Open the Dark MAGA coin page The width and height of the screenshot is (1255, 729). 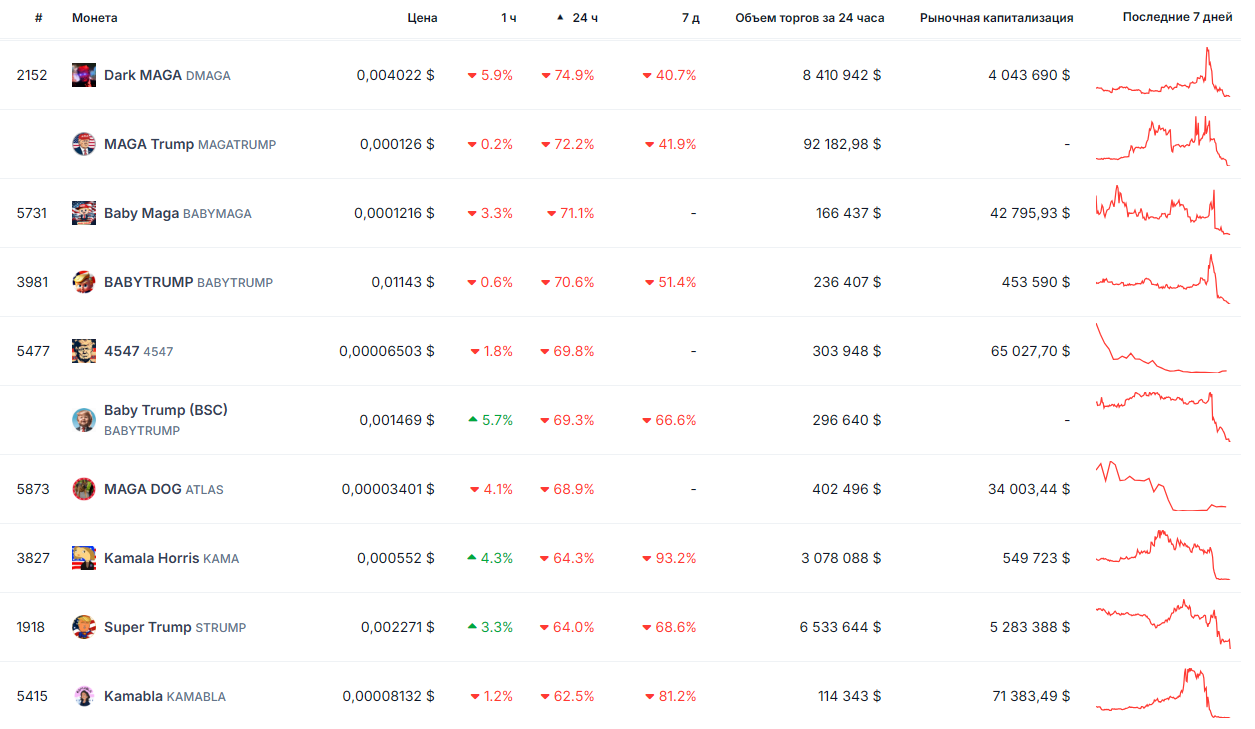(x=143, y=75)
